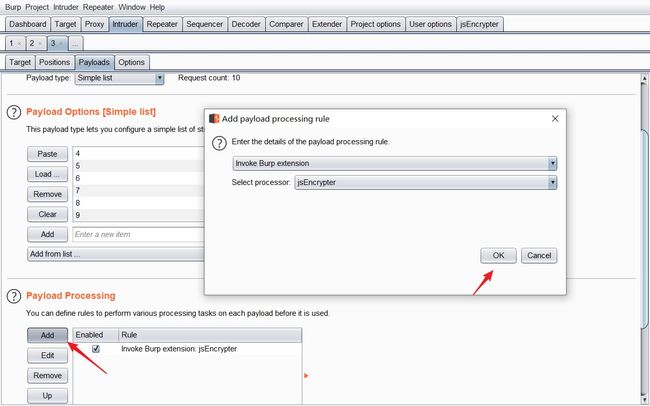Viewport: 650px width, 406px height.
Task: Open the Intruder Target sub-tab
Action: pos(20,62)
